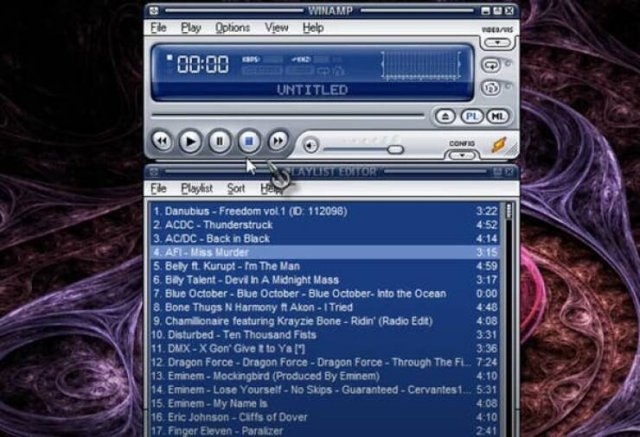Toggle the ML media library button
640x437 pixels.
(x=498, y=117)
